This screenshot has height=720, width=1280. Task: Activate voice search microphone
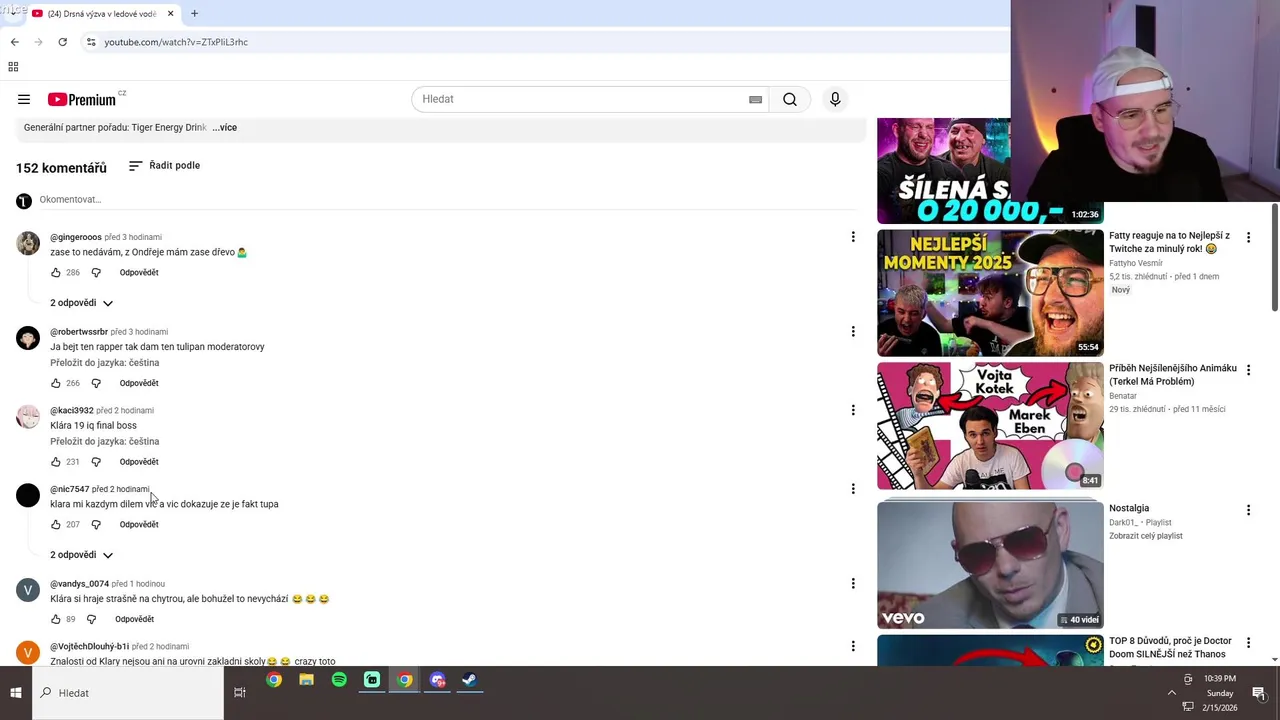835,99
